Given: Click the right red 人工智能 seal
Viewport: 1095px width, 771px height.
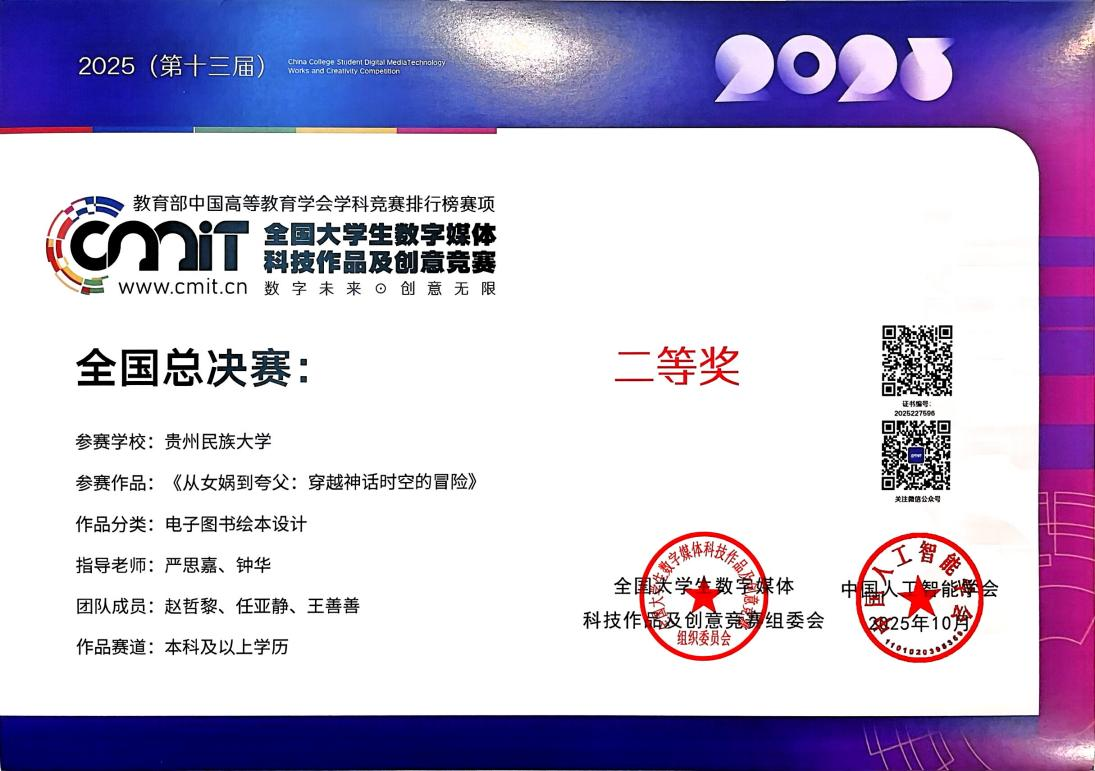Looking at the screenshot, I should point(915,599).
